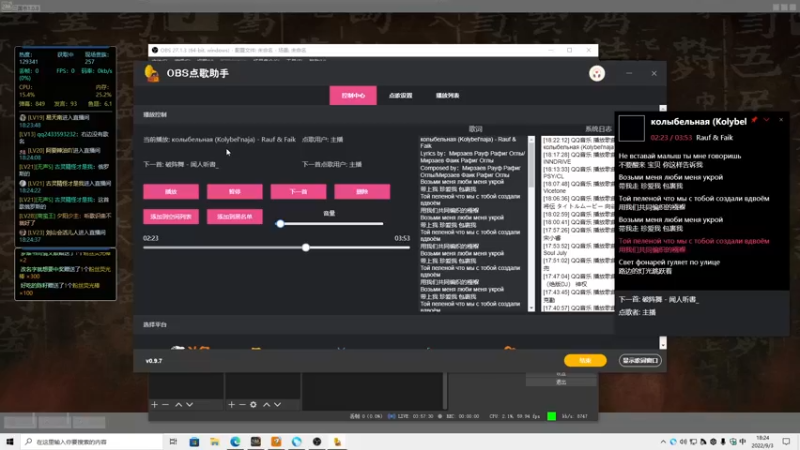800x450 pixels.
Task: Switch to the 播放列表 tab
Action: tap(447, 95)
